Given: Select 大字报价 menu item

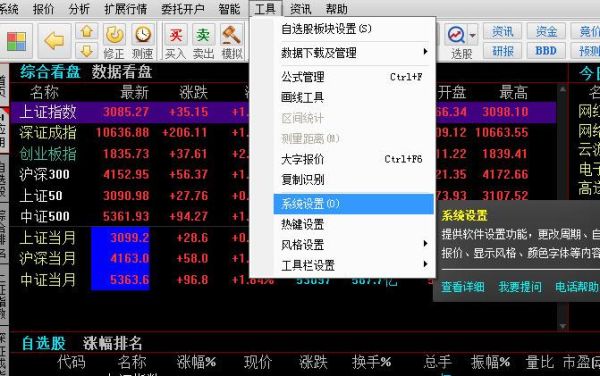Looking at the screenshot, I should (354, 159).
